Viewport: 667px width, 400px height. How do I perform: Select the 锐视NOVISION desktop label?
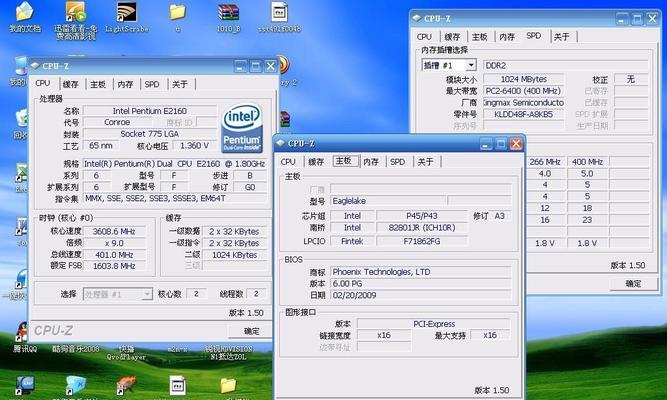(x=228, y=353)
